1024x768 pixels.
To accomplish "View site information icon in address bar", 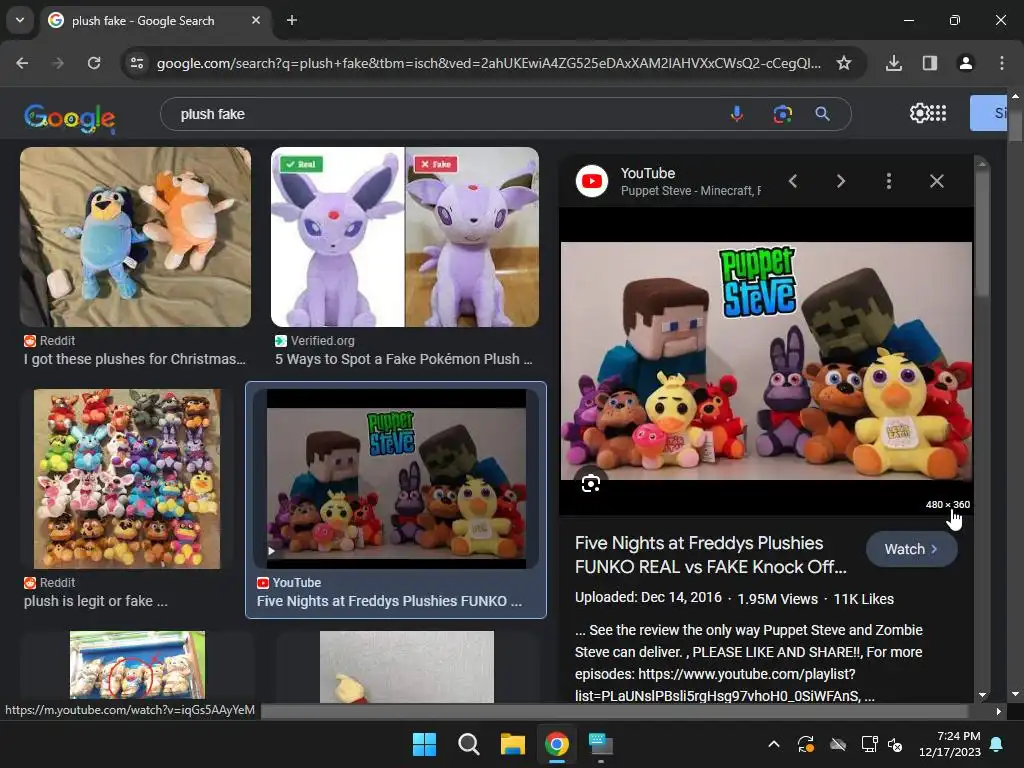I will coord(137,63).
